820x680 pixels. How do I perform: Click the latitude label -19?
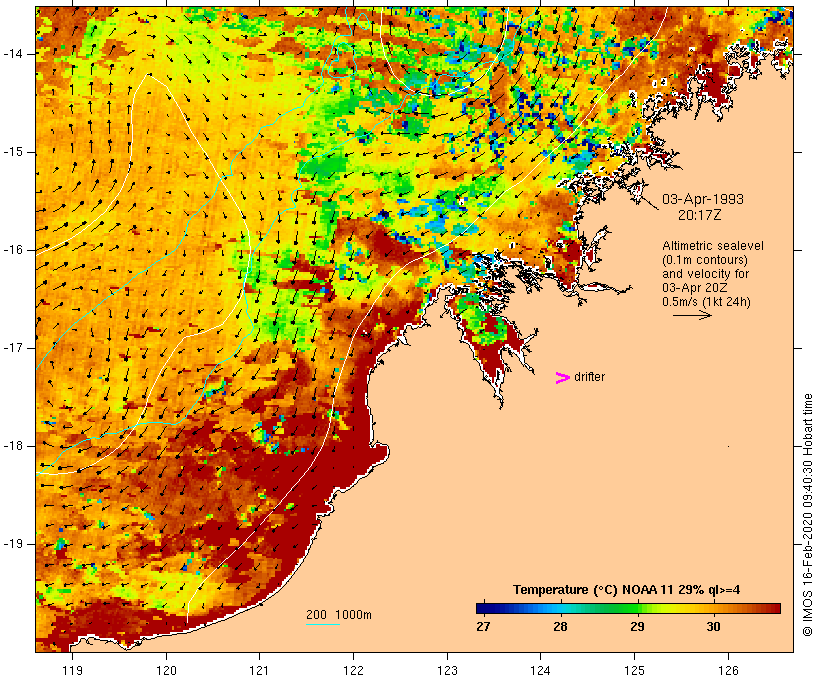tap(13, 544)
